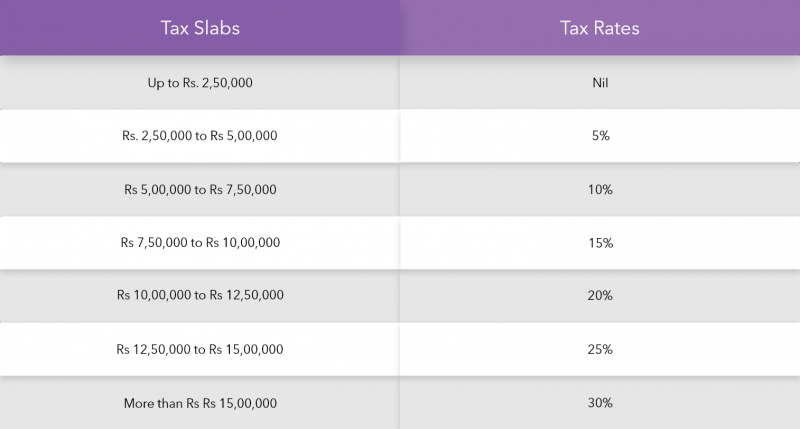Select Rs 10,00,000 to Rs 12,50,000 slab
The height and width of the screenshot is (429, 800).
click(x=200, y=295)
